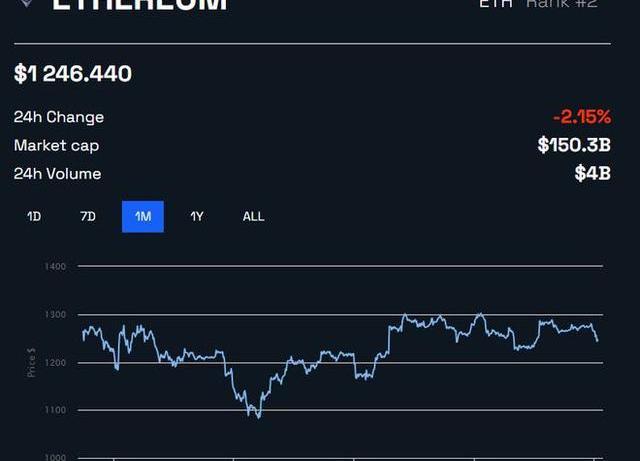This screenshot has height=461, width=640.
Task: Click the price line's lowest dip
Action: 259,417
